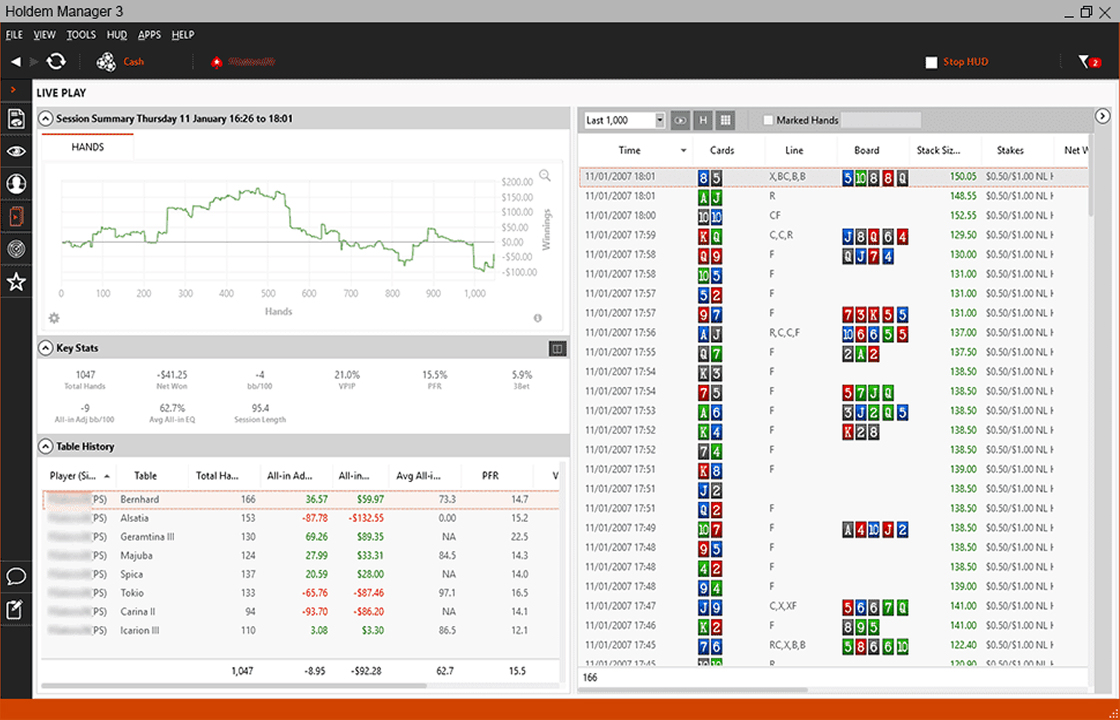Screen dimensions: 1120x720
Task: Open the eye view sidebar icon
Action: click(16, 151)
